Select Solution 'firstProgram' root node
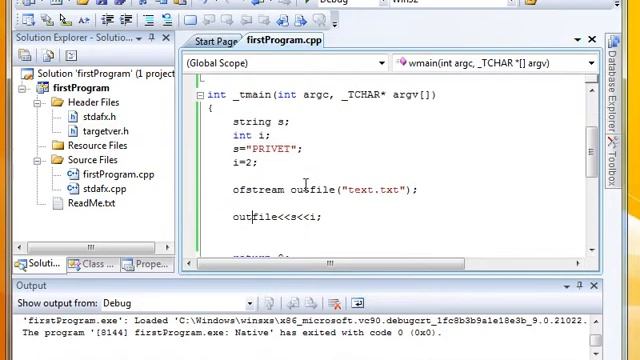The height and width of the screenshot is (360, 640). tap(105, 74)
